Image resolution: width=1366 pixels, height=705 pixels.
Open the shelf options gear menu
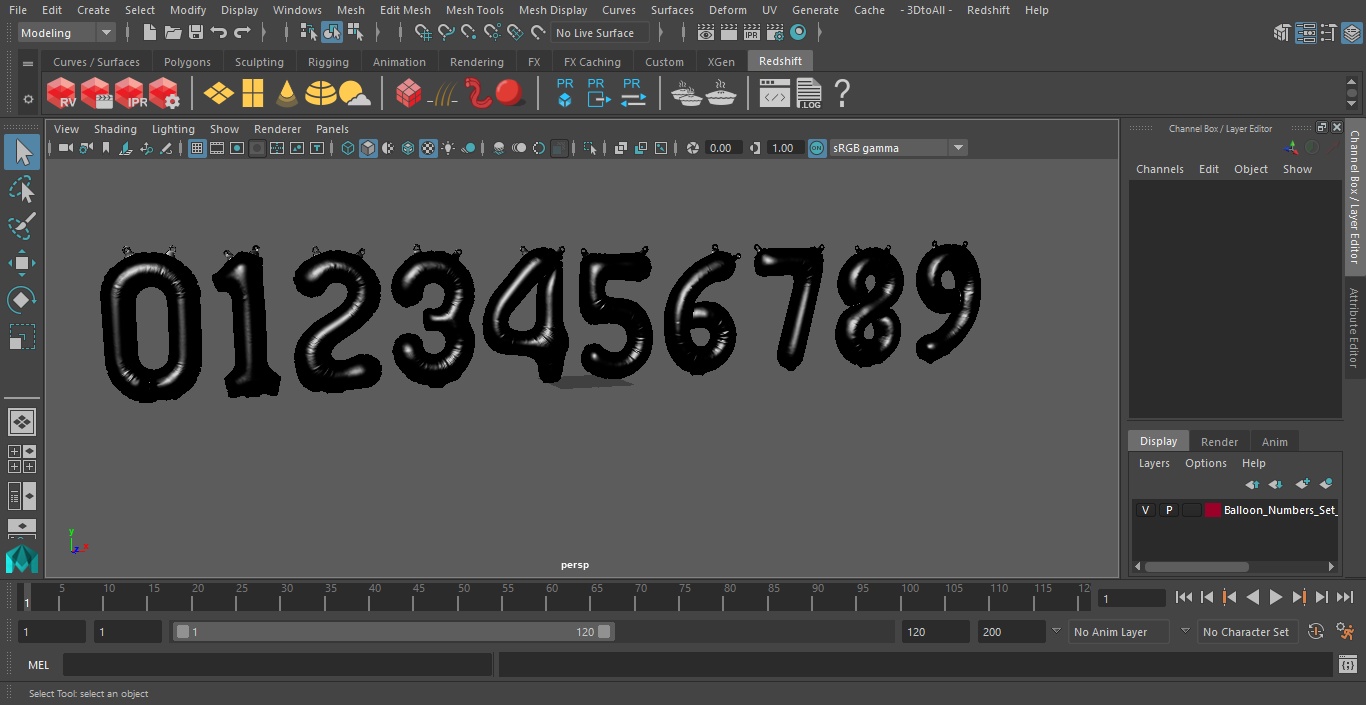click(x=28, y=99)
